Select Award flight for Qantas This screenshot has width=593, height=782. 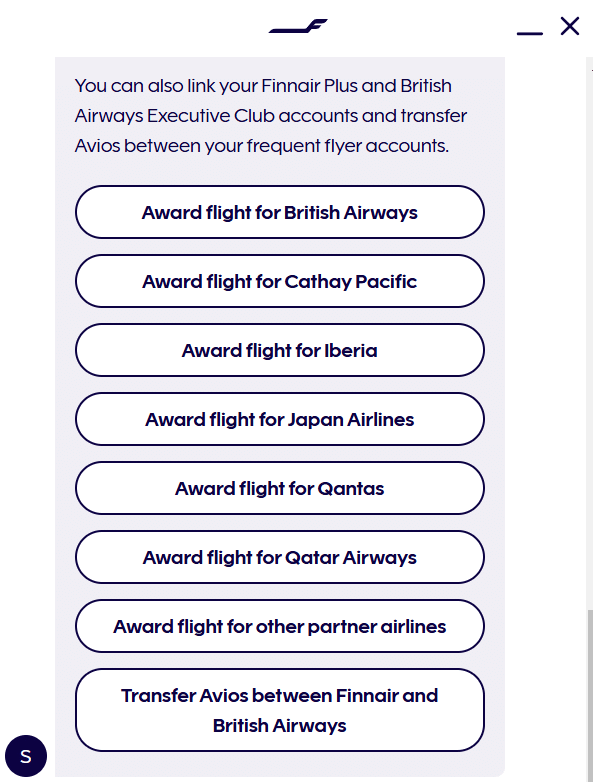point(280,488)
